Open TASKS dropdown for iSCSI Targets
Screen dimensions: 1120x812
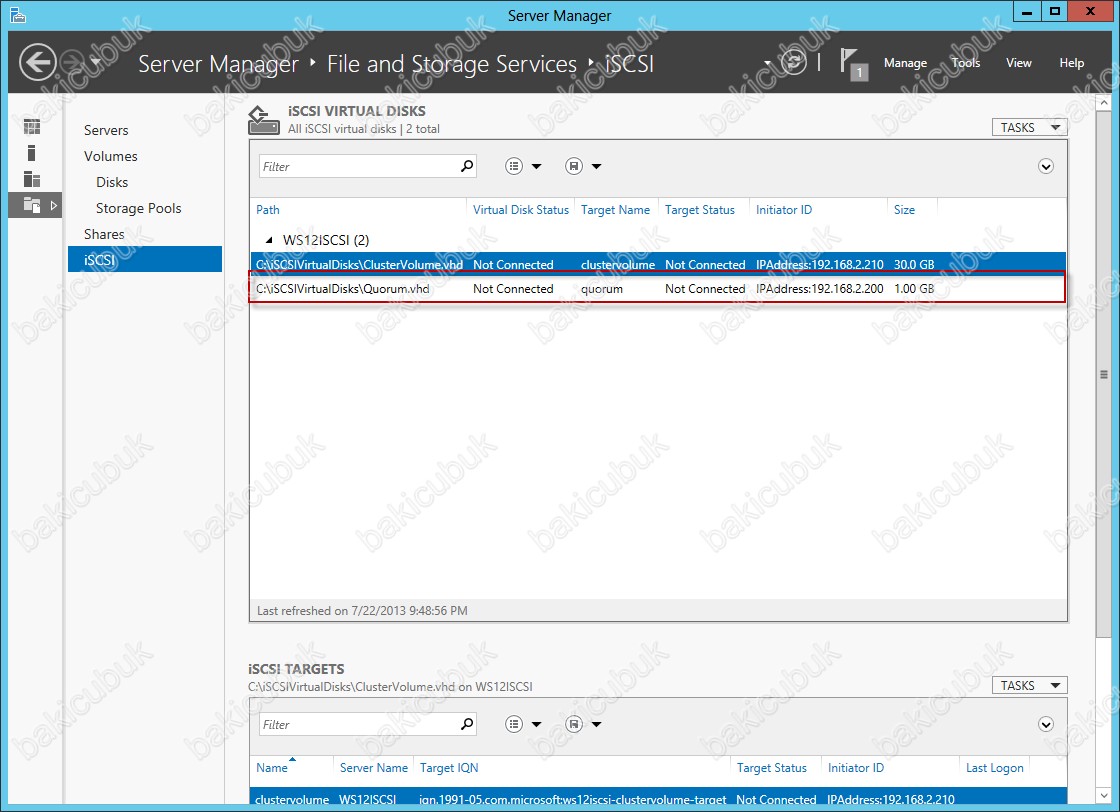(x=1029, y=685)
